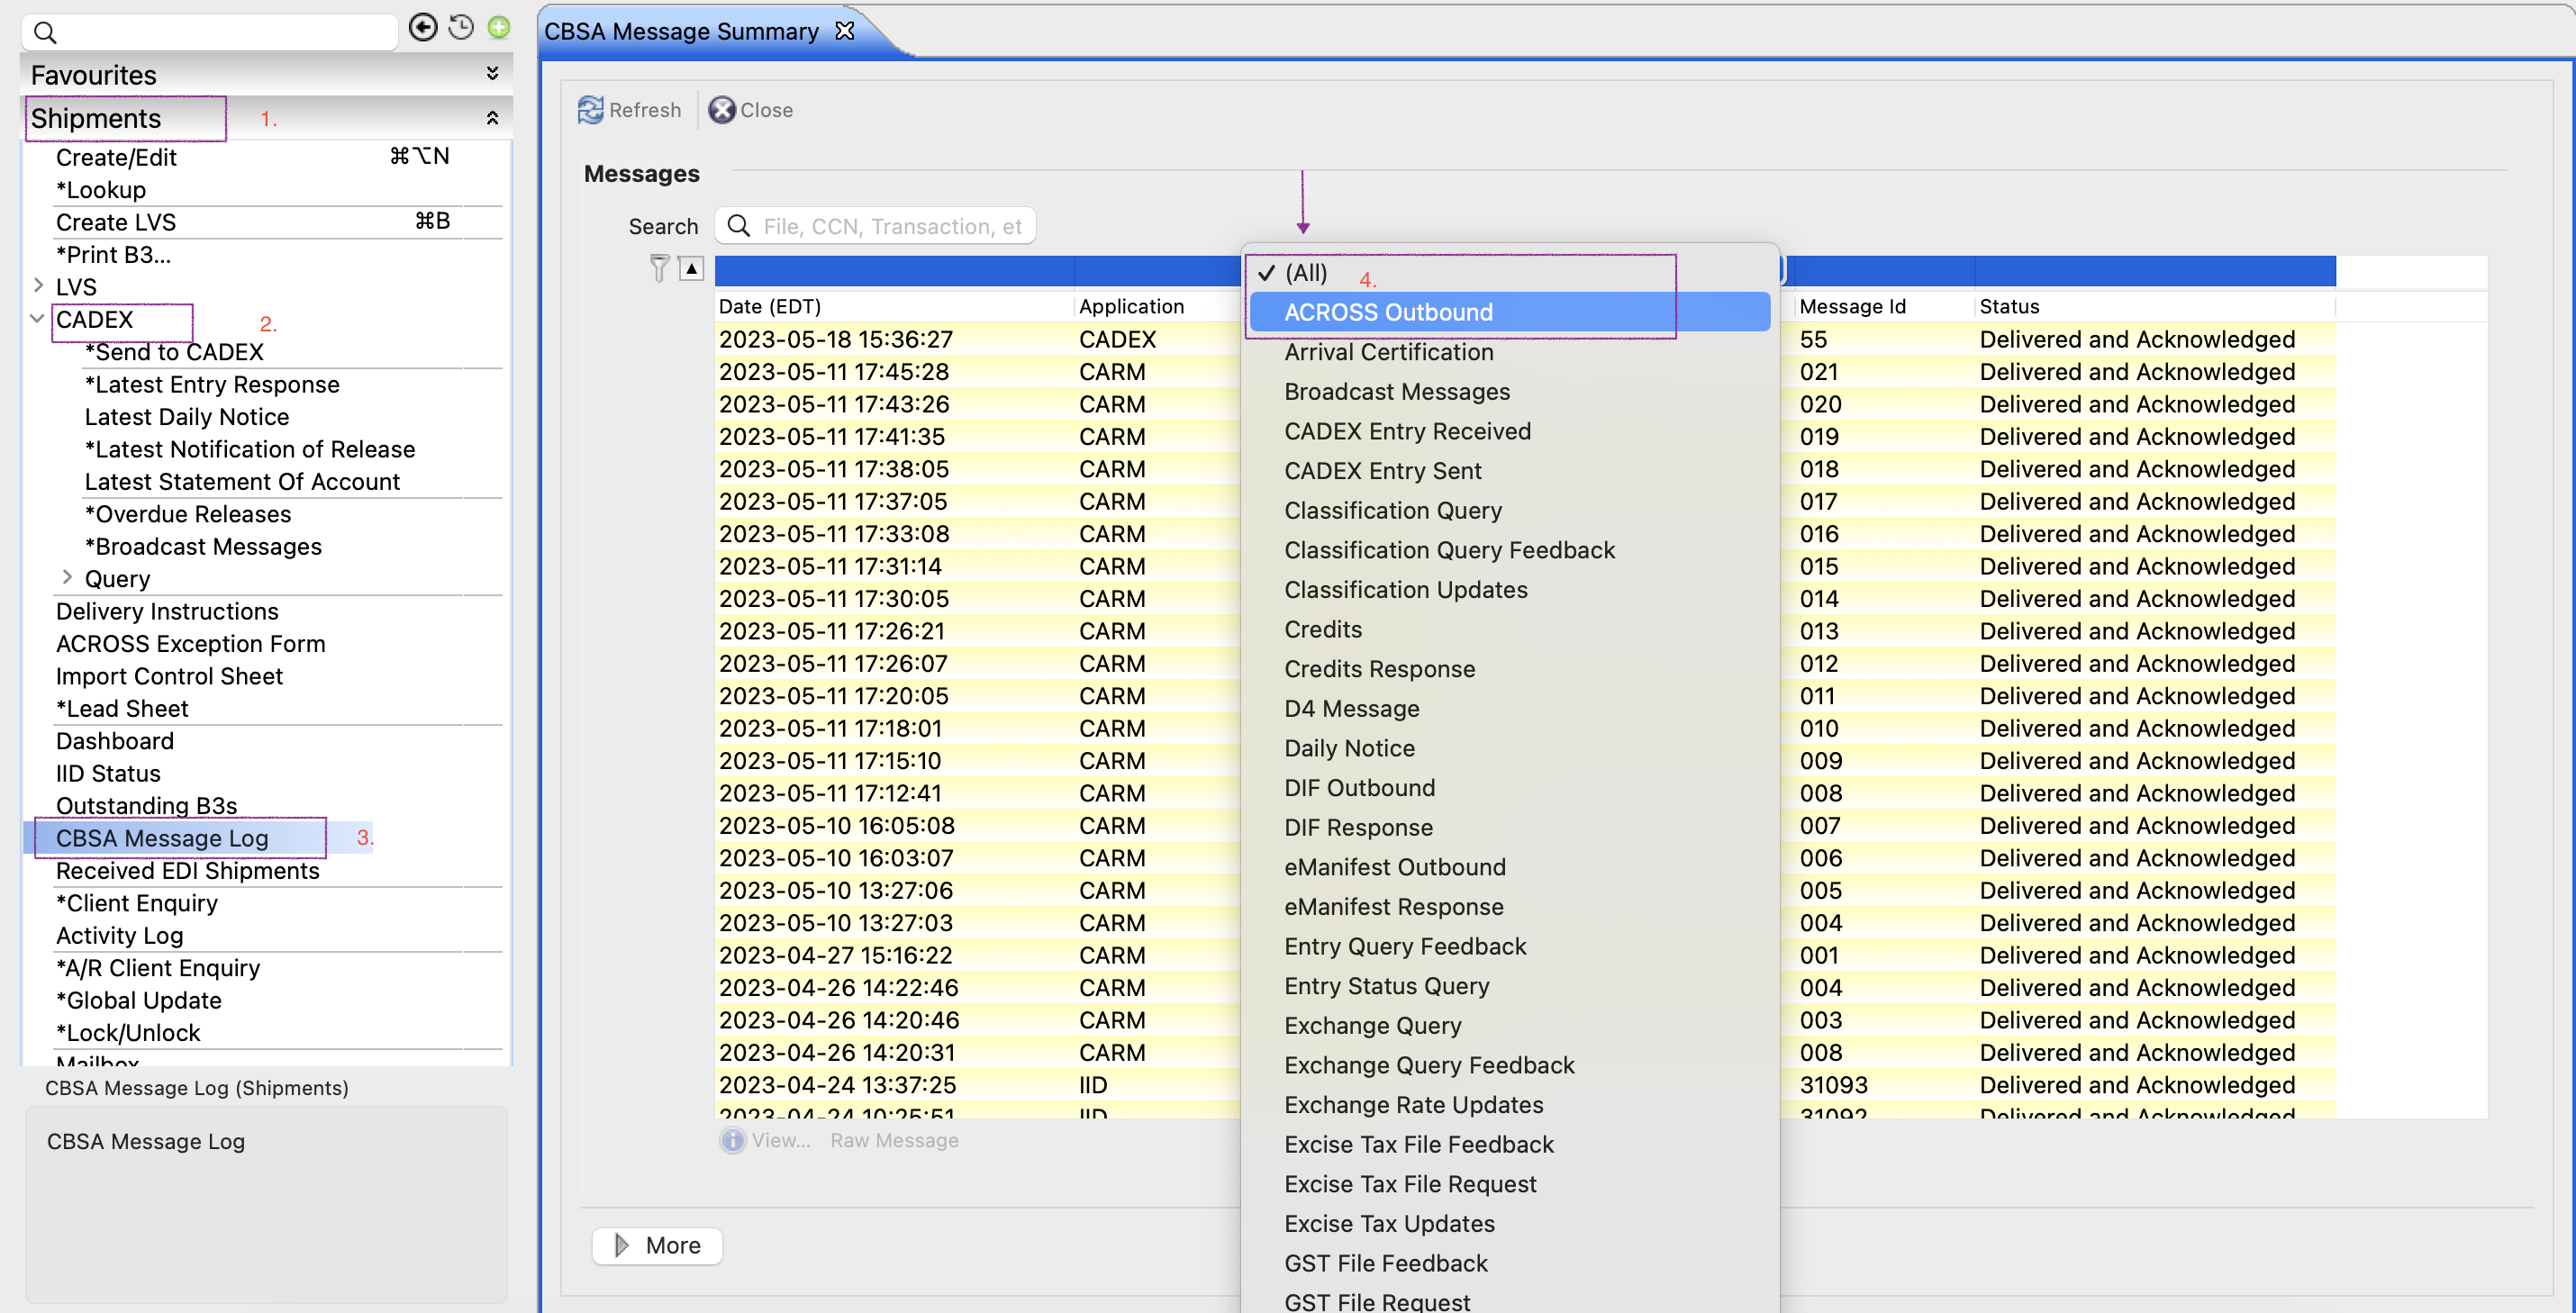Screen dimensions: 2576x1313
Task: Open Create LVS item
Action: (x=116, y=222)
